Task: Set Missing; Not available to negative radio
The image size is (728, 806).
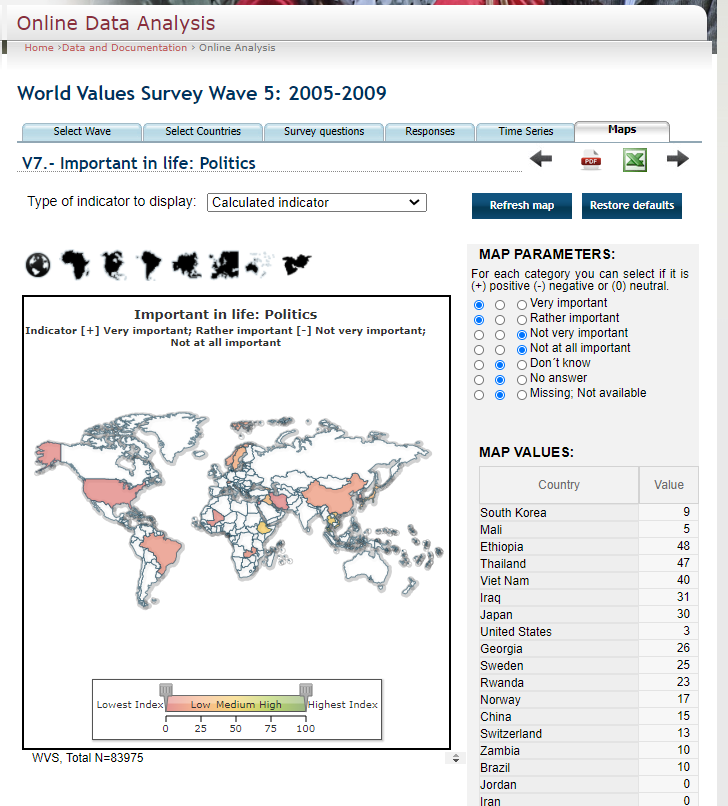Action: pos(522,395)
